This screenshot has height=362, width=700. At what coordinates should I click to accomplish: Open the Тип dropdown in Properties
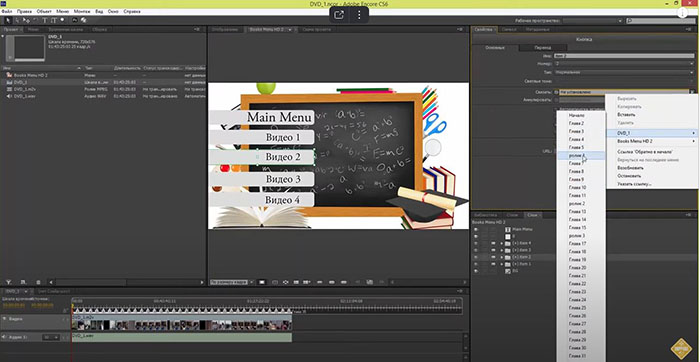(x=624, y=72)
